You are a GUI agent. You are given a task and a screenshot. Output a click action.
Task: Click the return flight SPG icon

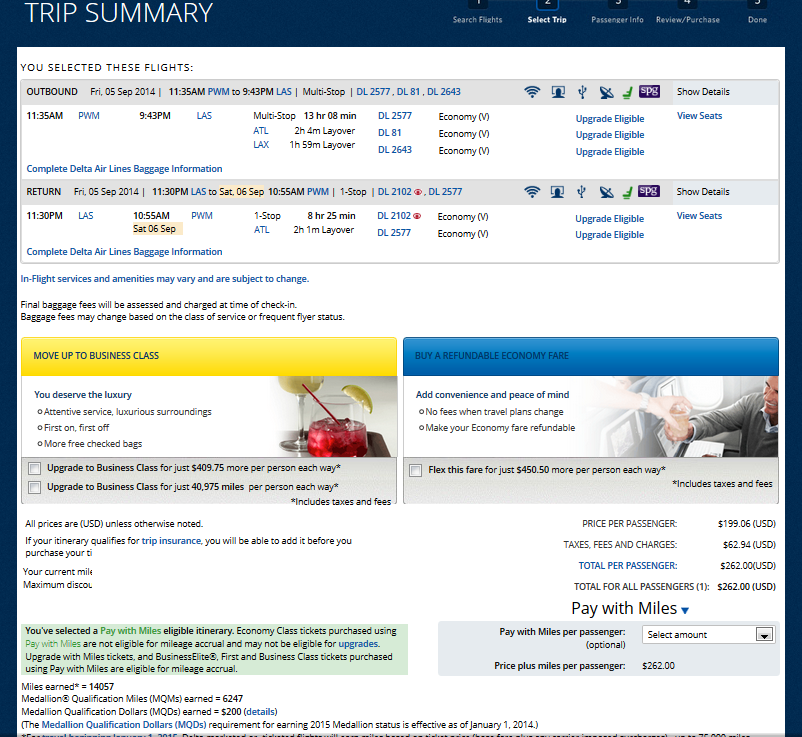649,191
